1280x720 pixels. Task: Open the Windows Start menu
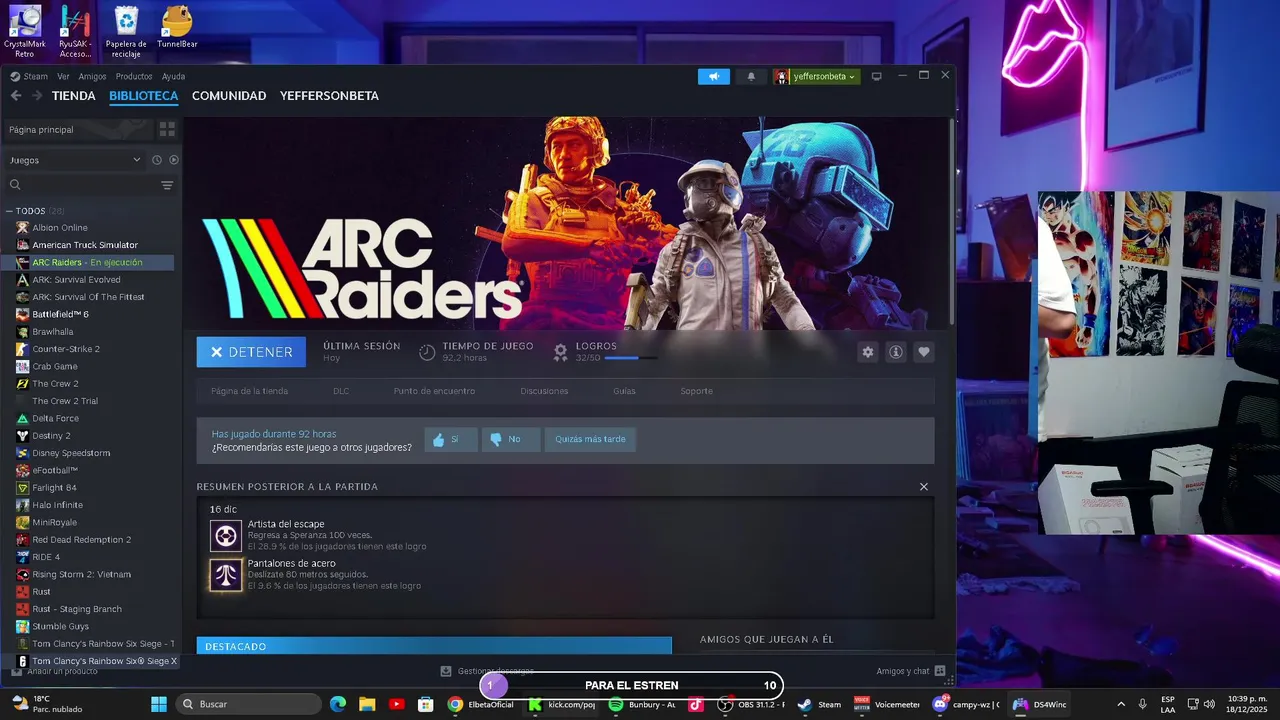(x=158, y=704)
